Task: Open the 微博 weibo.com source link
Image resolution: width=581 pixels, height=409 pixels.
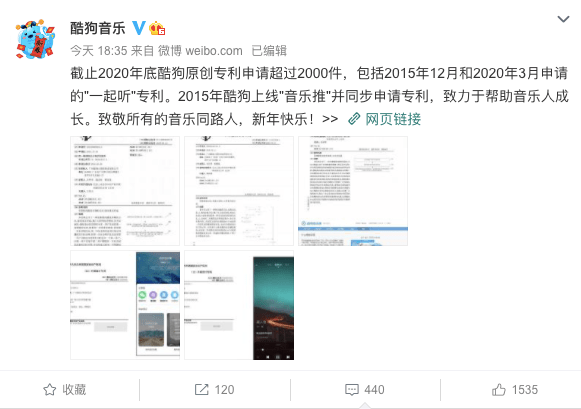Action: (x=200, y=51)
